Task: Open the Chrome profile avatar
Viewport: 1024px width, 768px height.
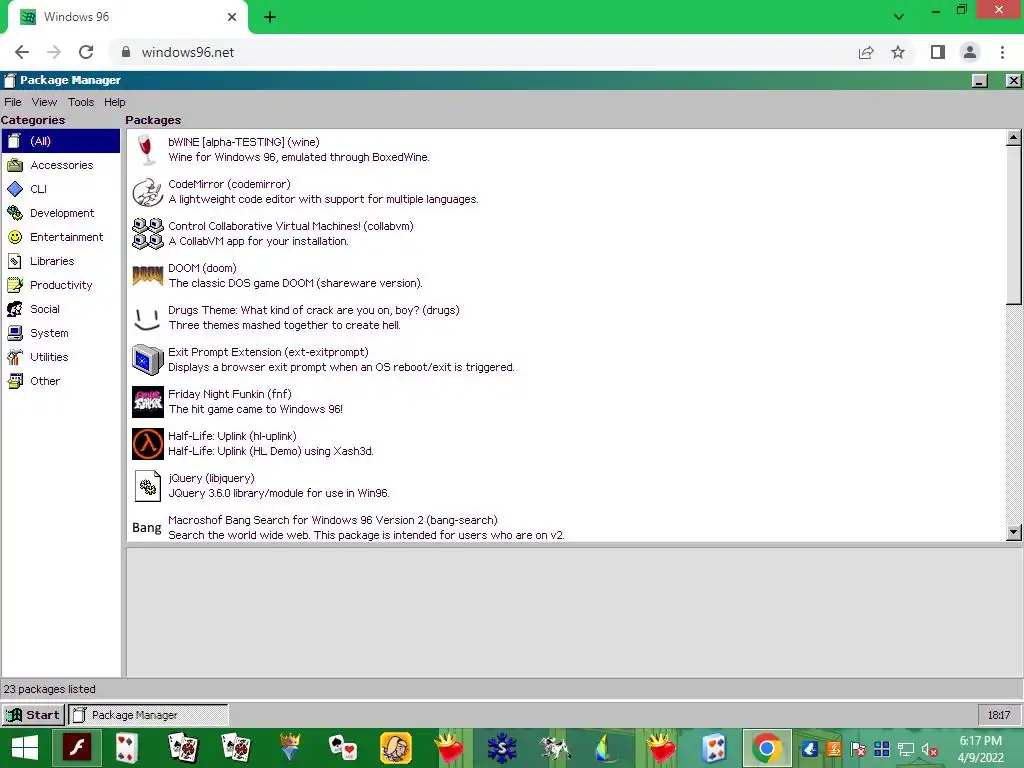Action: 970,52
